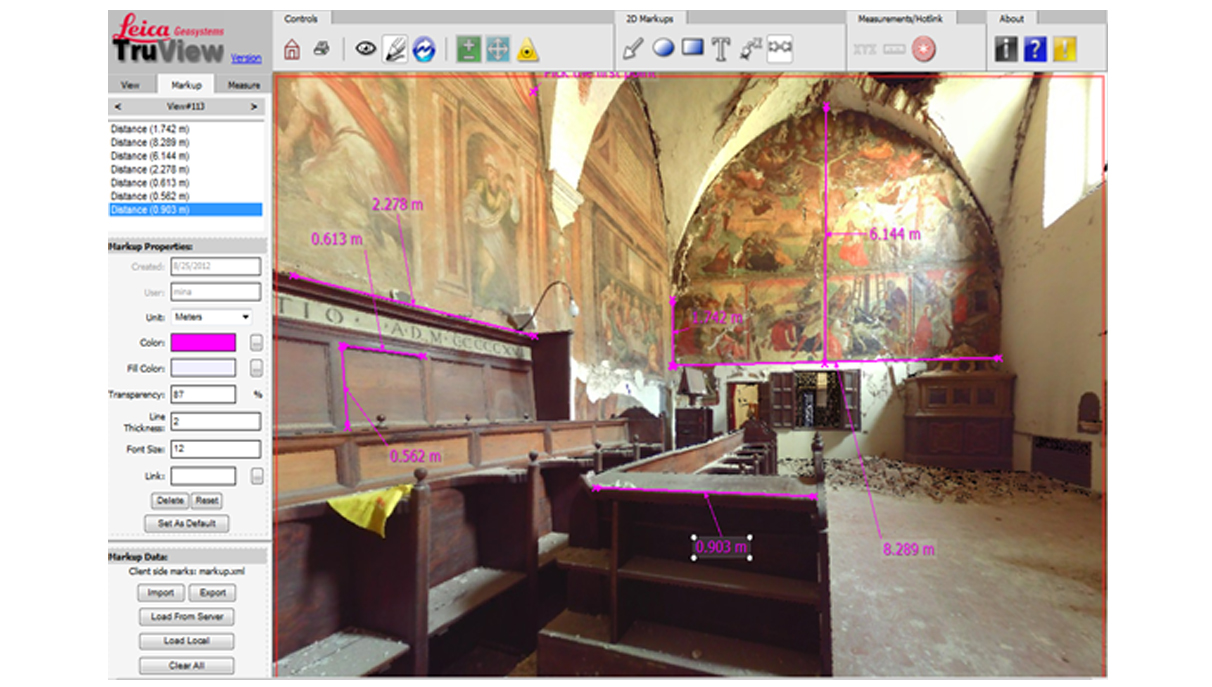Screen dimensions: 1212x687
Task: Click the Load From Server button
Action: (x=187, y=617)
